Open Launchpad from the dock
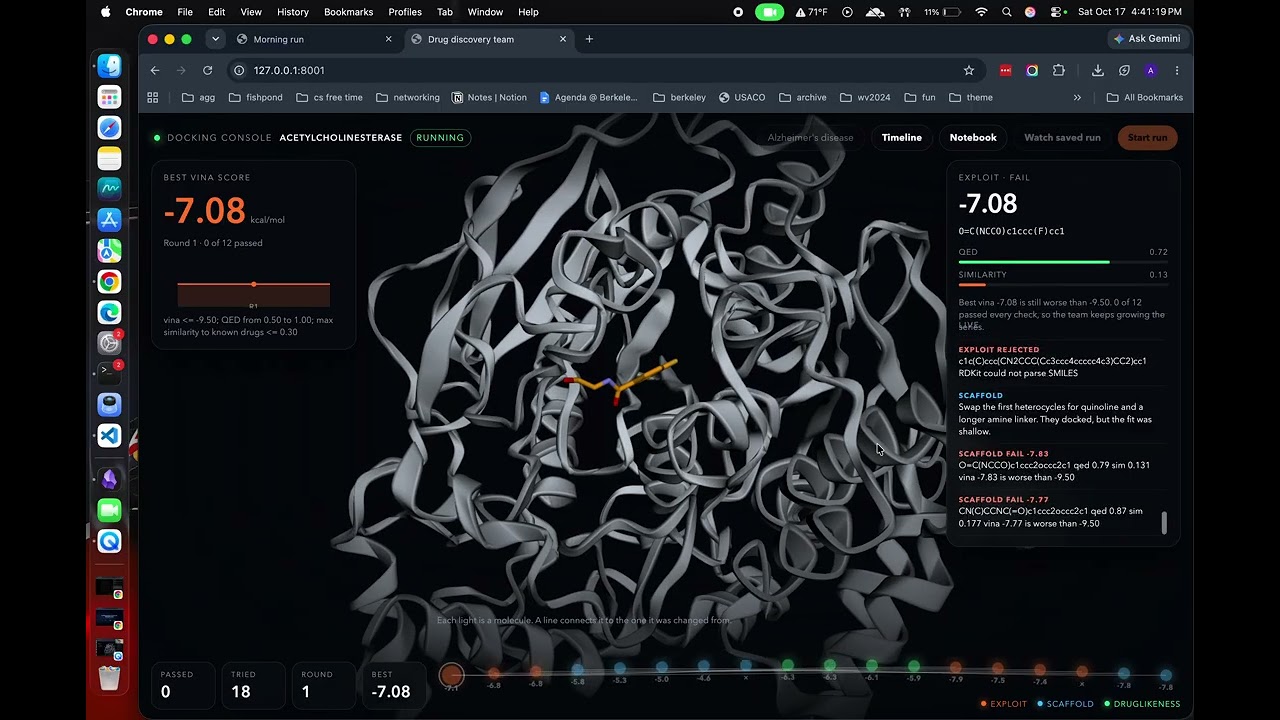The height and width of the screenshot is (720, 1280). click(x=109, y=97)
